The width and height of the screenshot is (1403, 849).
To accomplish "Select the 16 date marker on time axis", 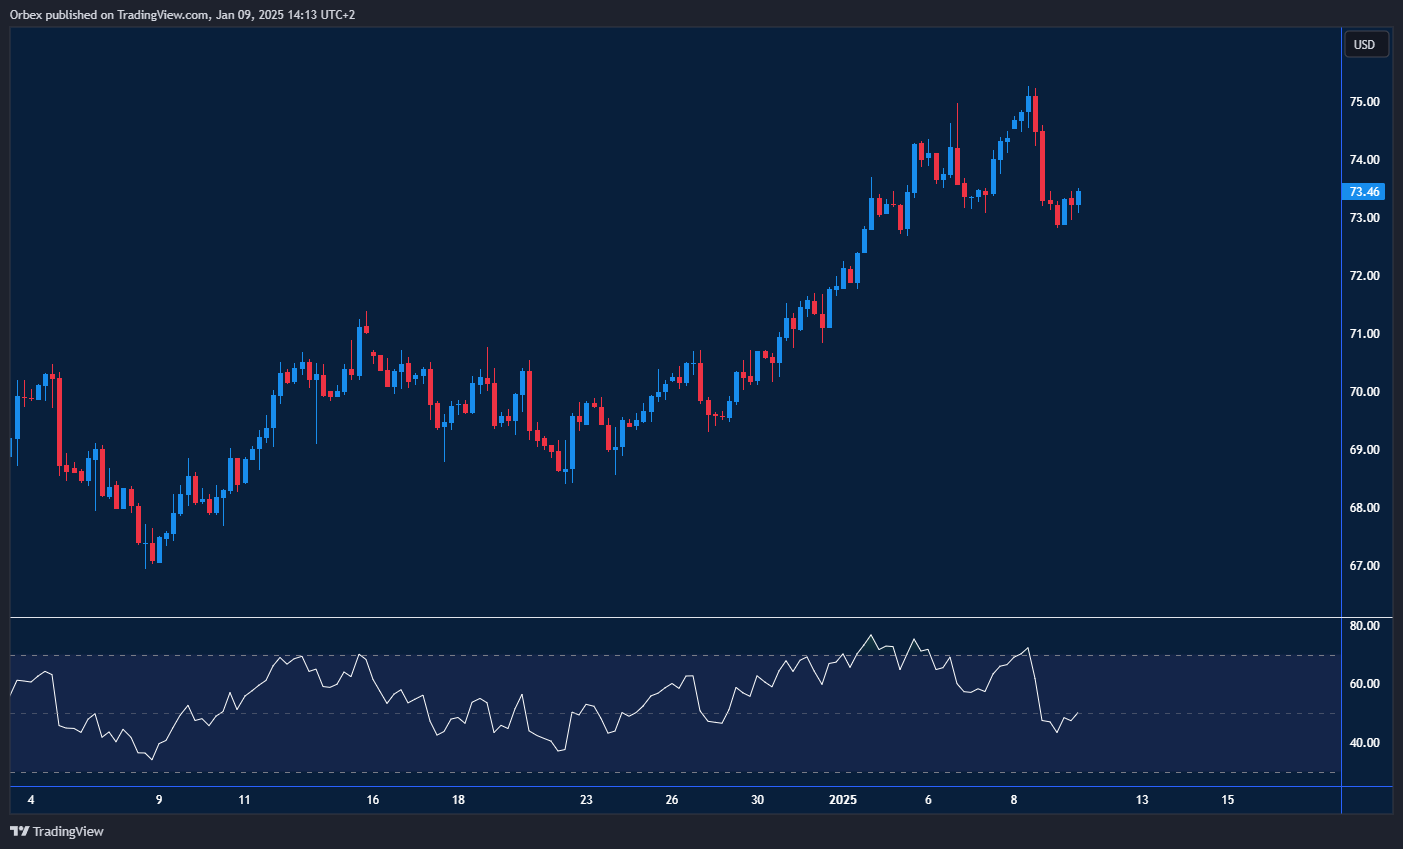I will [373, 800].
